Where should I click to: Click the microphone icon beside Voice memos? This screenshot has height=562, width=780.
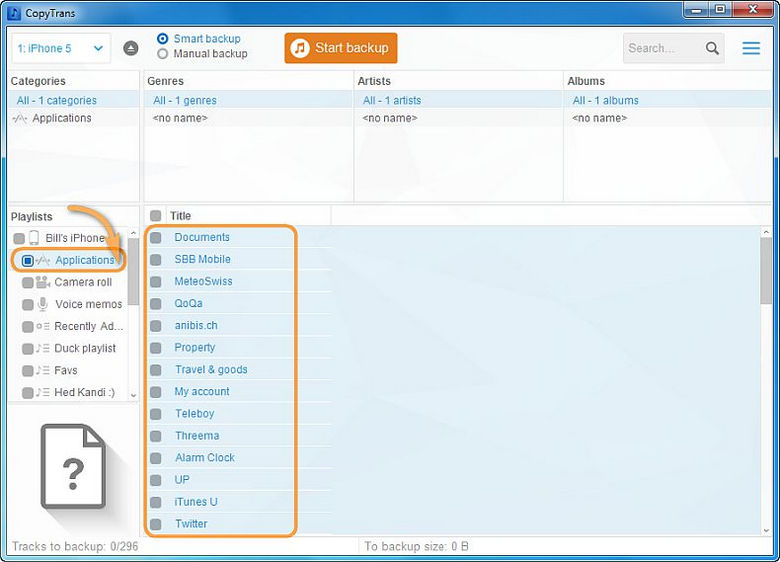43,304
